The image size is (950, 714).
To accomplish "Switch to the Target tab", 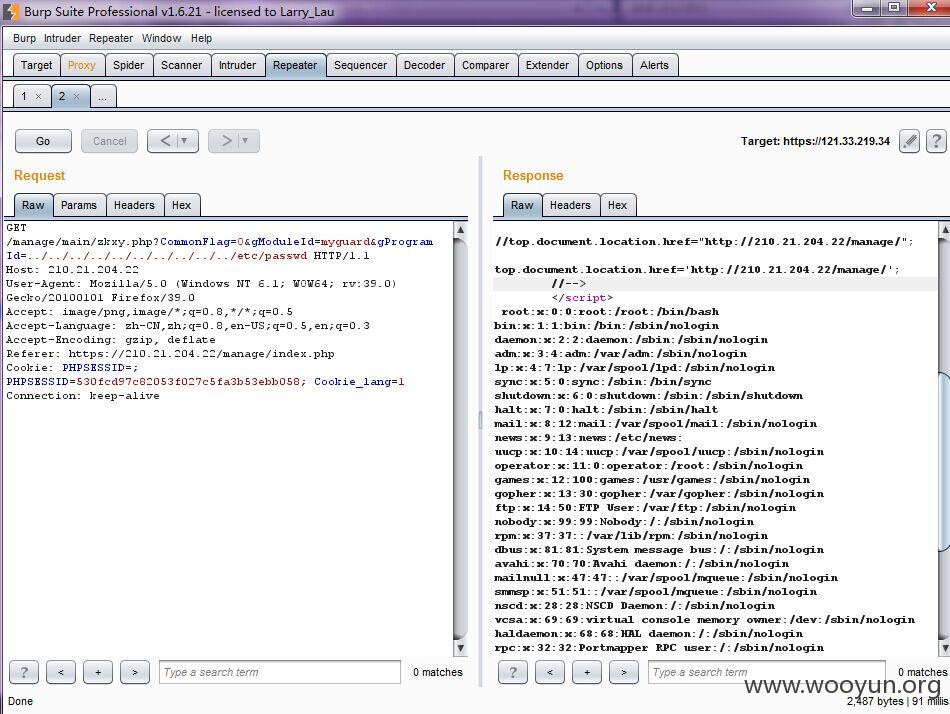I will [36, 65].
